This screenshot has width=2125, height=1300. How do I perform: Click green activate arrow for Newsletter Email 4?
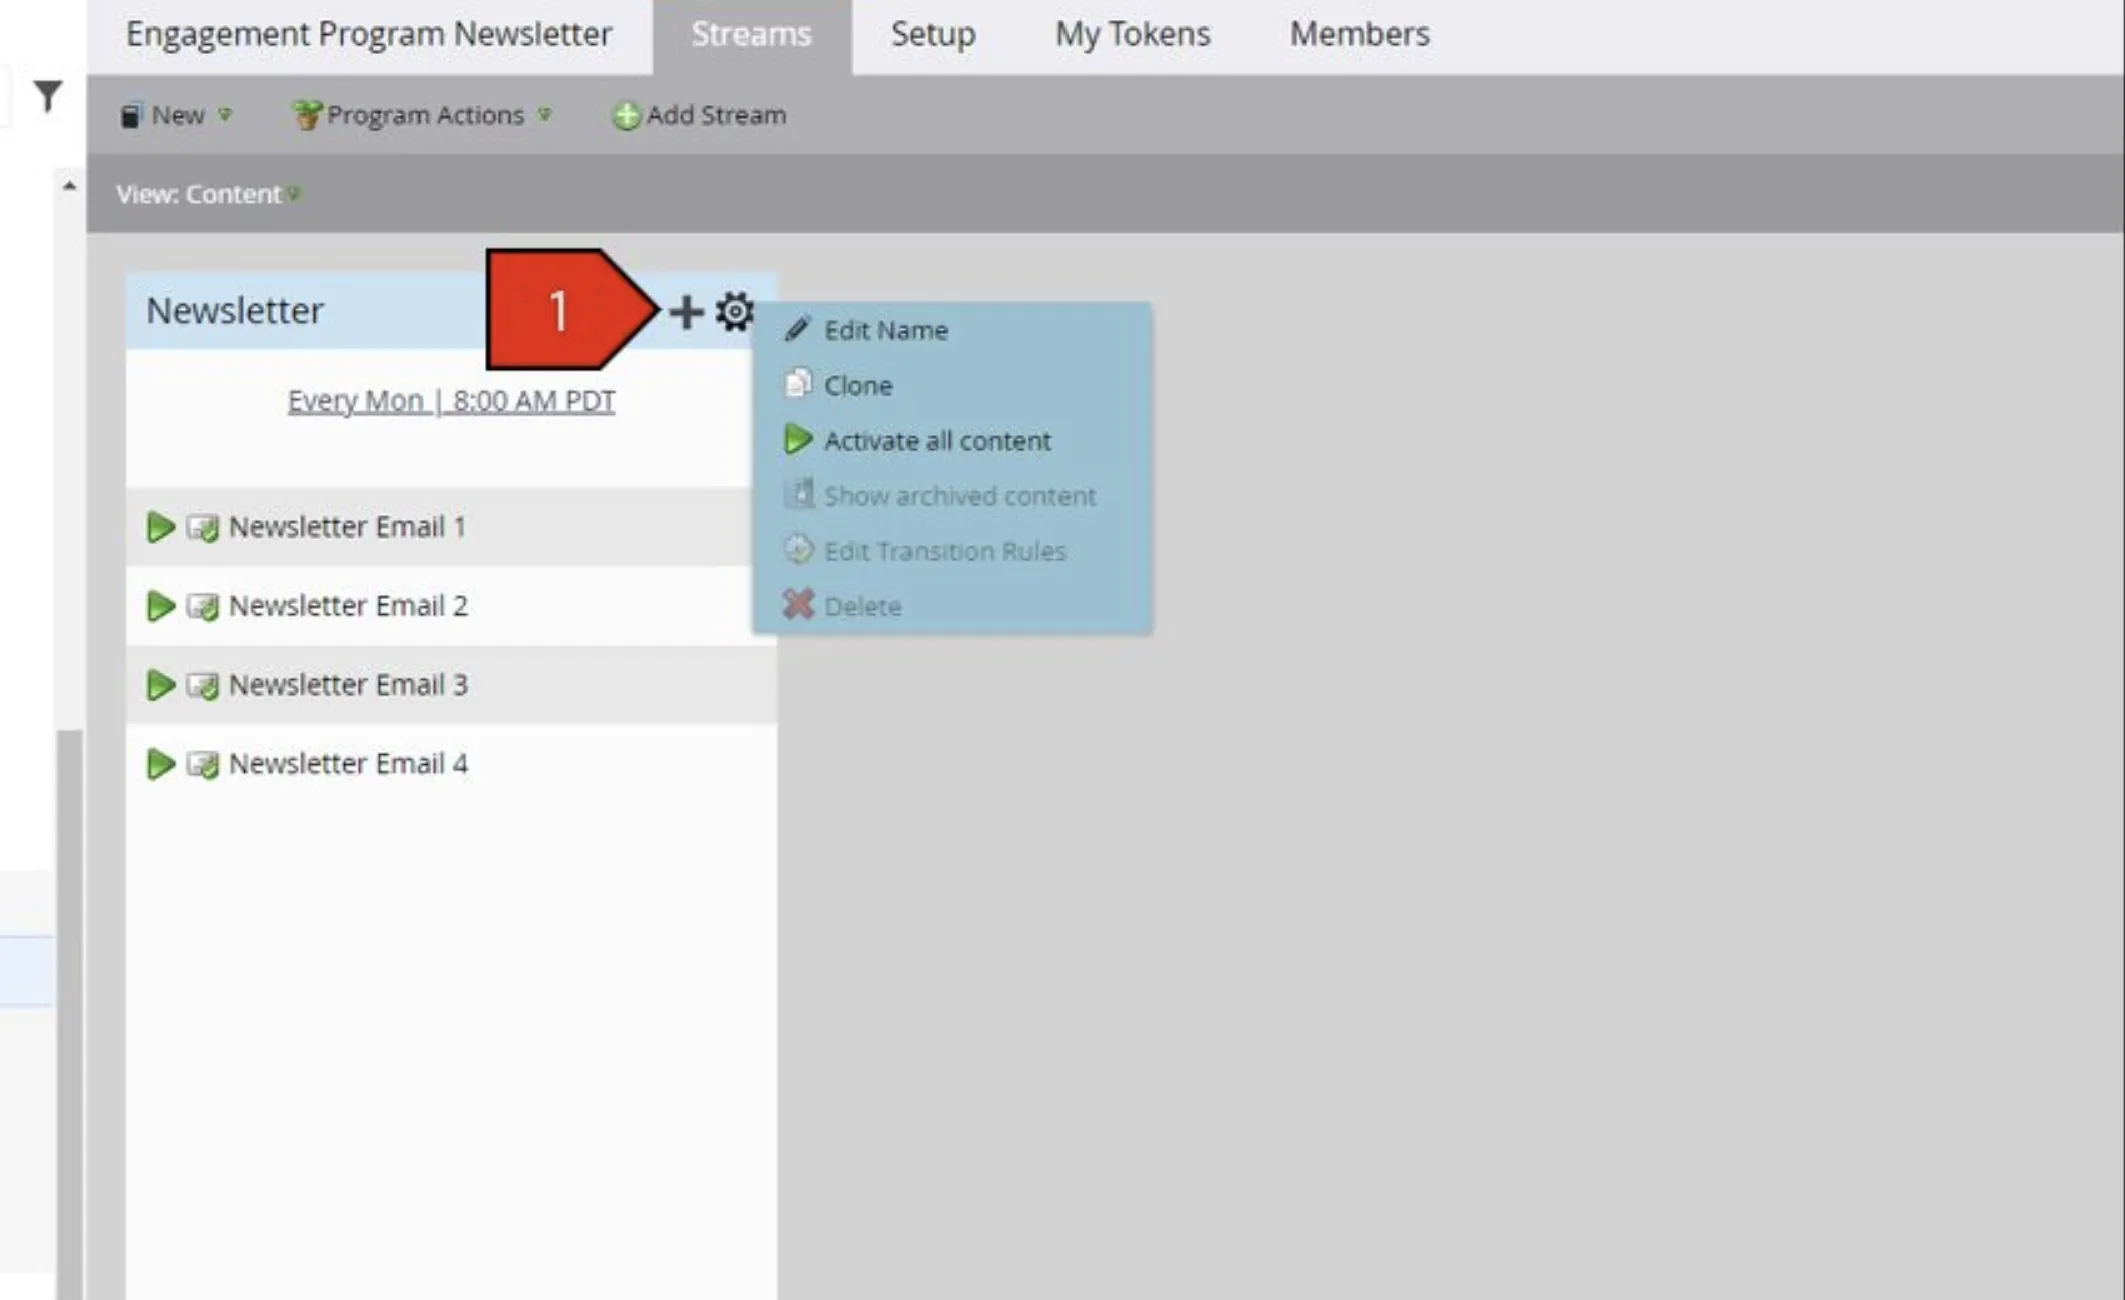pos(160,764)
